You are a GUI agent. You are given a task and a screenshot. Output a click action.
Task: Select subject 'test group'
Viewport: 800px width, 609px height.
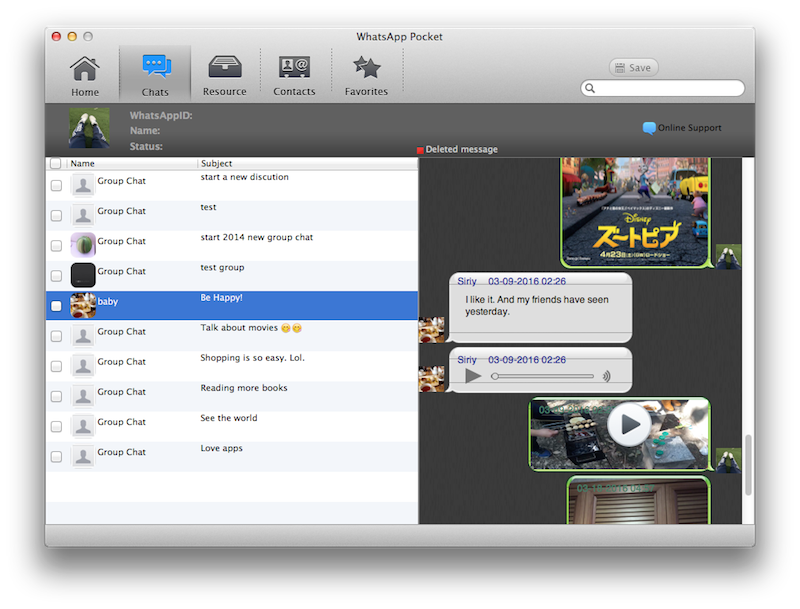click(x=222, y=267)
